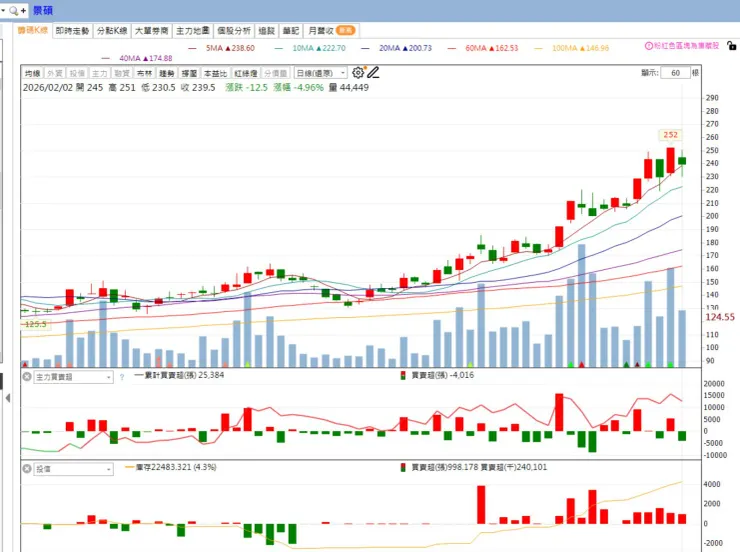This screenshot has width=740, height=552.
Task: Click the 2026/02/02 date text
Action: click(48, 87)
